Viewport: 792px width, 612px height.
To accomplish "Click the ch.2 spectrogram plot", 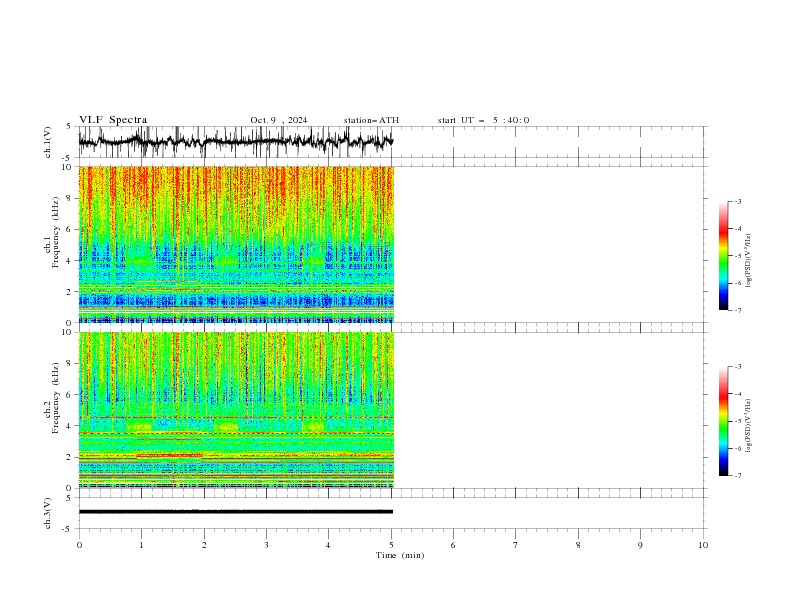I will point(236,410).
